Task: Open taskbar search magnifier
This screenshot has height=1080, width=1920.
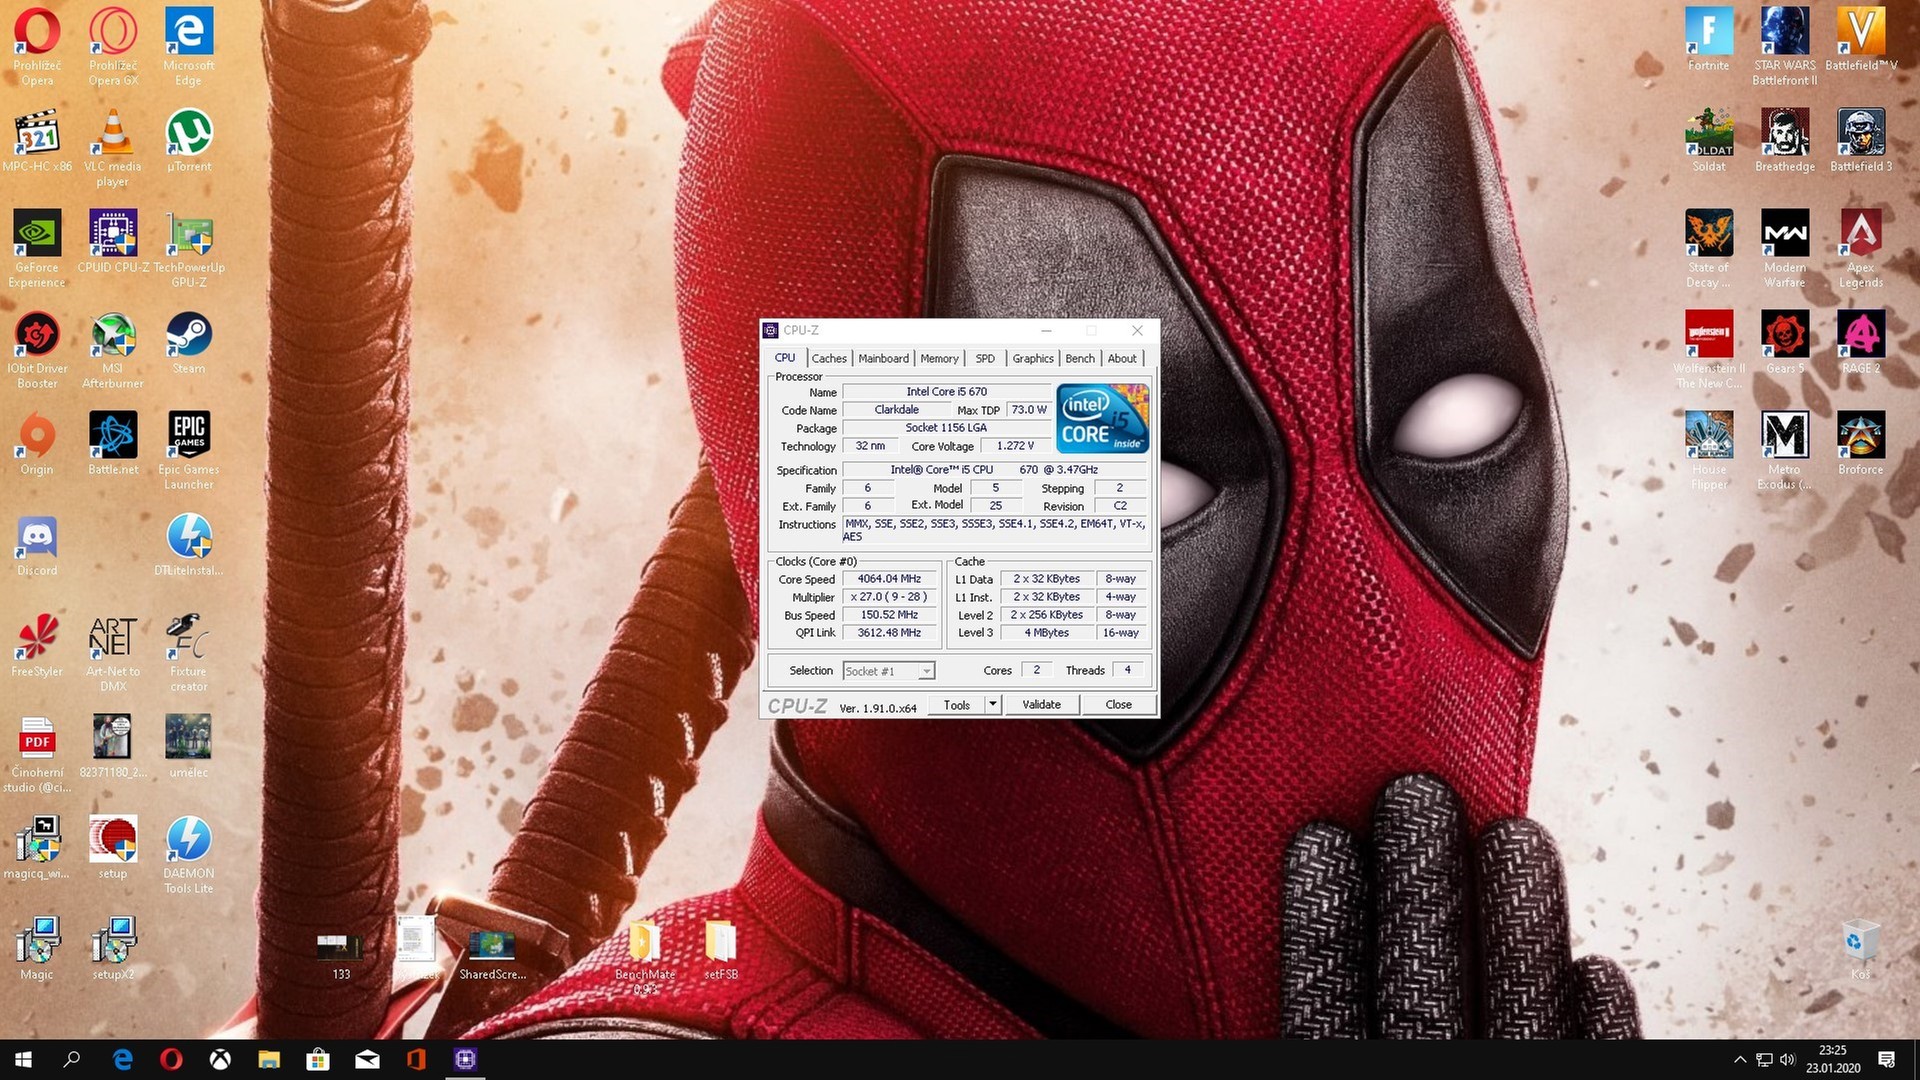Action: (x=72, y=1060)
